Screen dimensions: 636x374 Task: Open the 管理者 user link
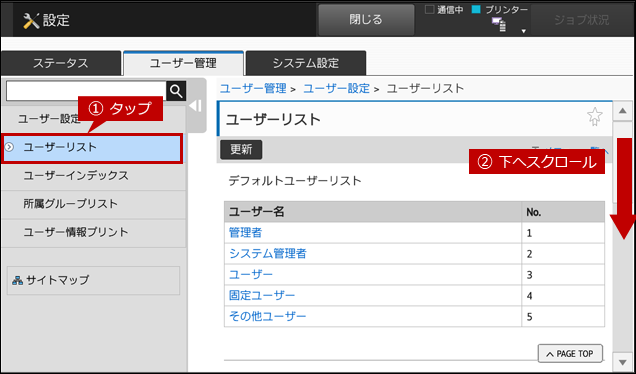click(x=245, y=233)
